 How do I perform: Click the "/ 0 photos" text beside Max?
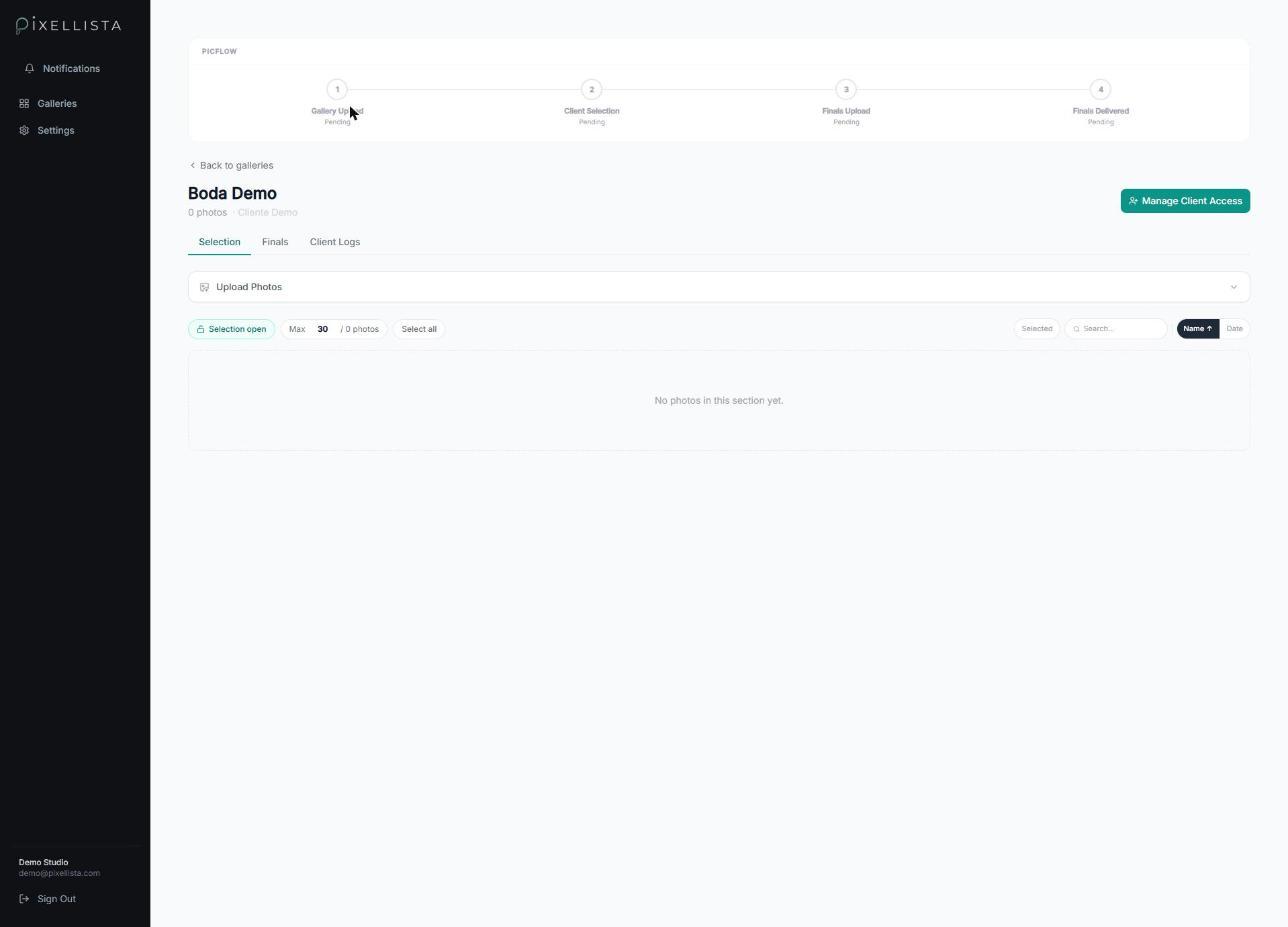[x=360, y=329]
